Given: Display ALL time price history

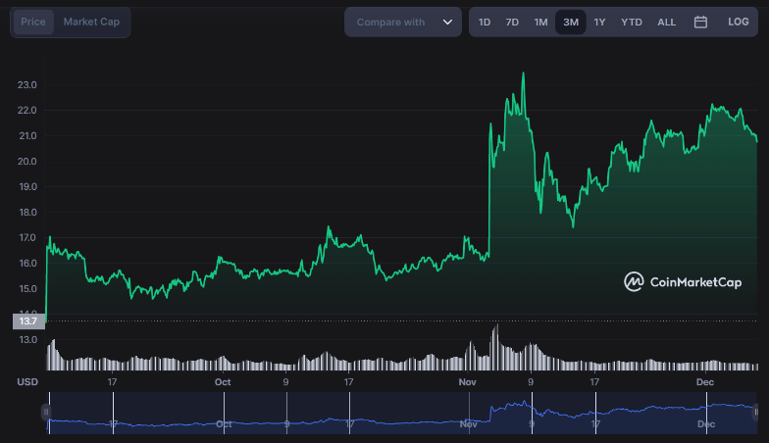Looking at the screenshot, I should pos(666,22).
